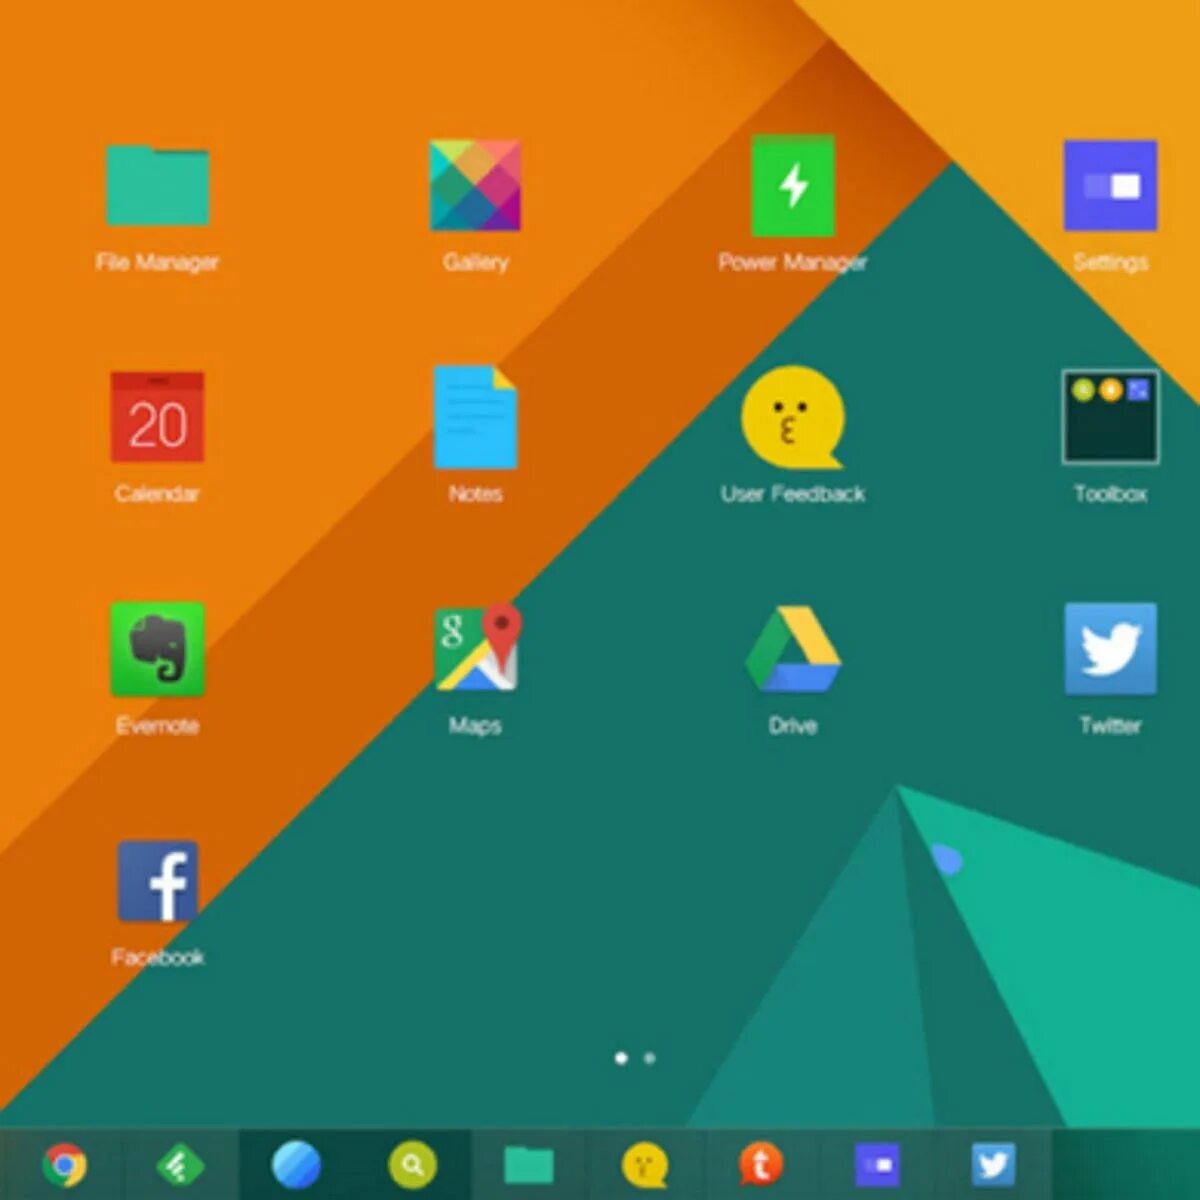Open the Toolbox folder icon
The height and width of the screenshot is (1200, 1200).
1110,417
